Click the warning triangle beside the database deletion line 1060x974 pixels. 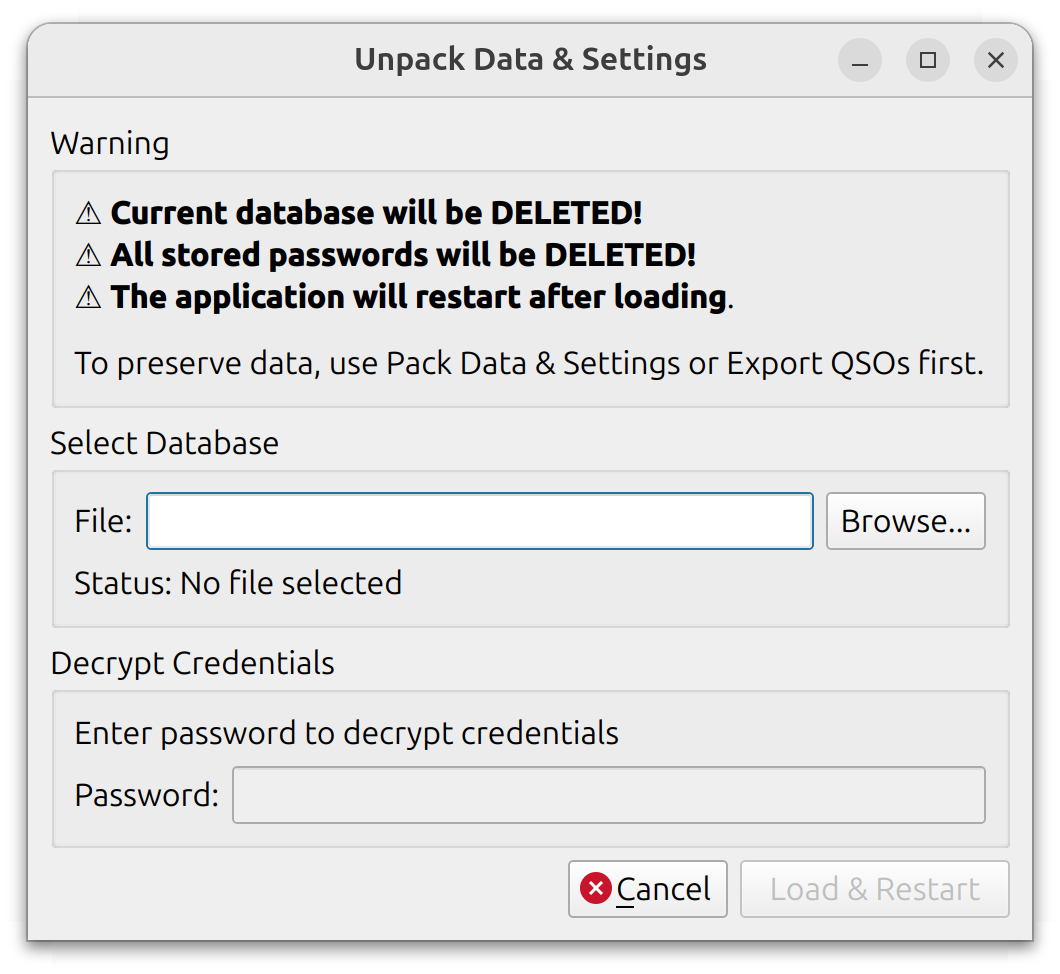point(89,213)
